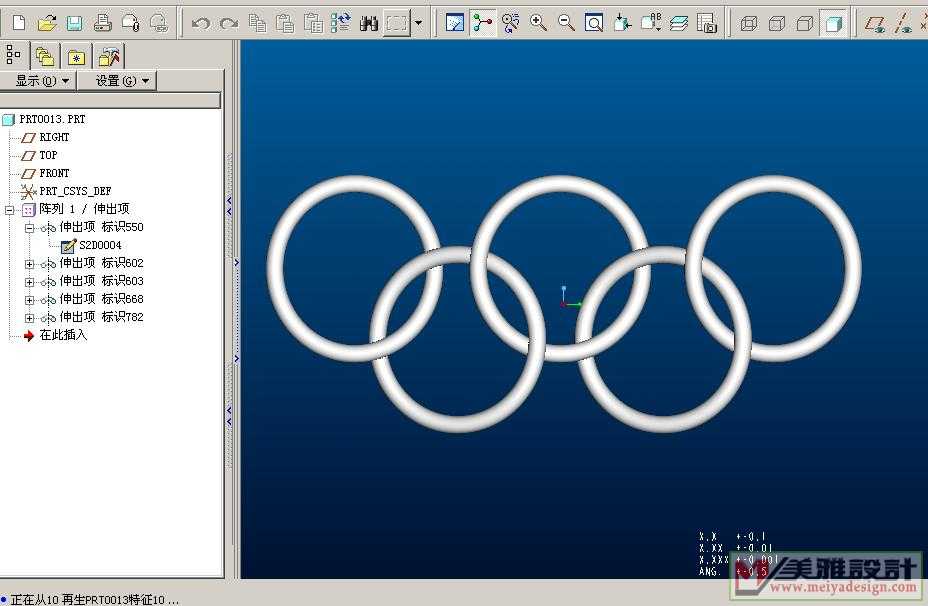Select the 伸出项 标识602 feature
The image size is (928, 606).
[101, 263]
